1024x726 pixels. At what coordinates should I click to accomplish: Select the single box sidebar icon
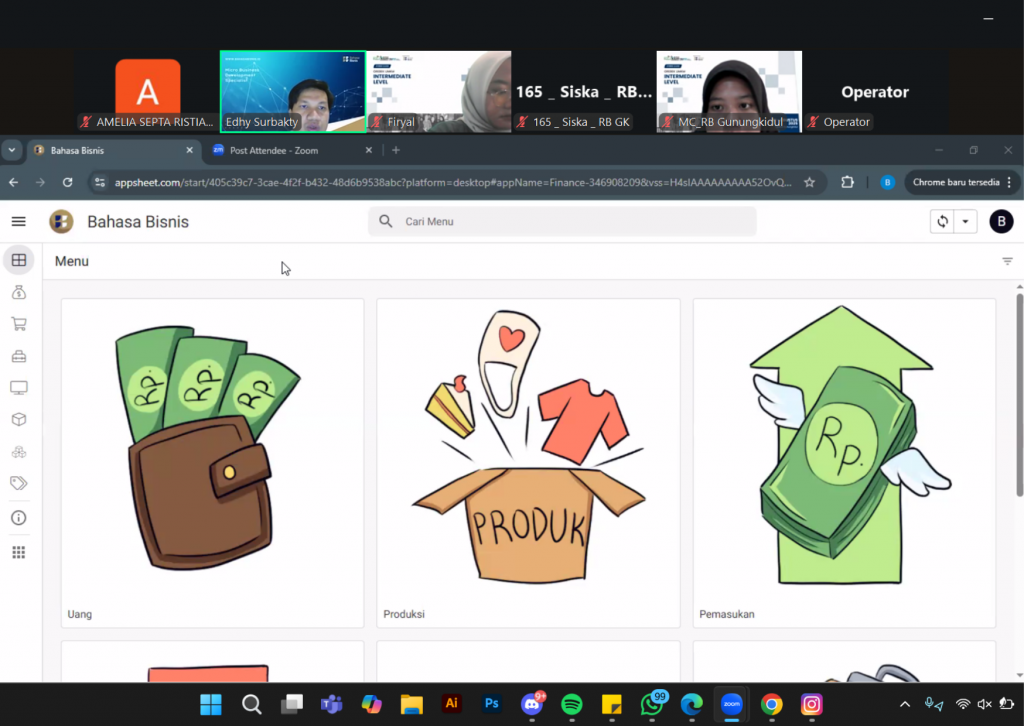click(18, 420)
